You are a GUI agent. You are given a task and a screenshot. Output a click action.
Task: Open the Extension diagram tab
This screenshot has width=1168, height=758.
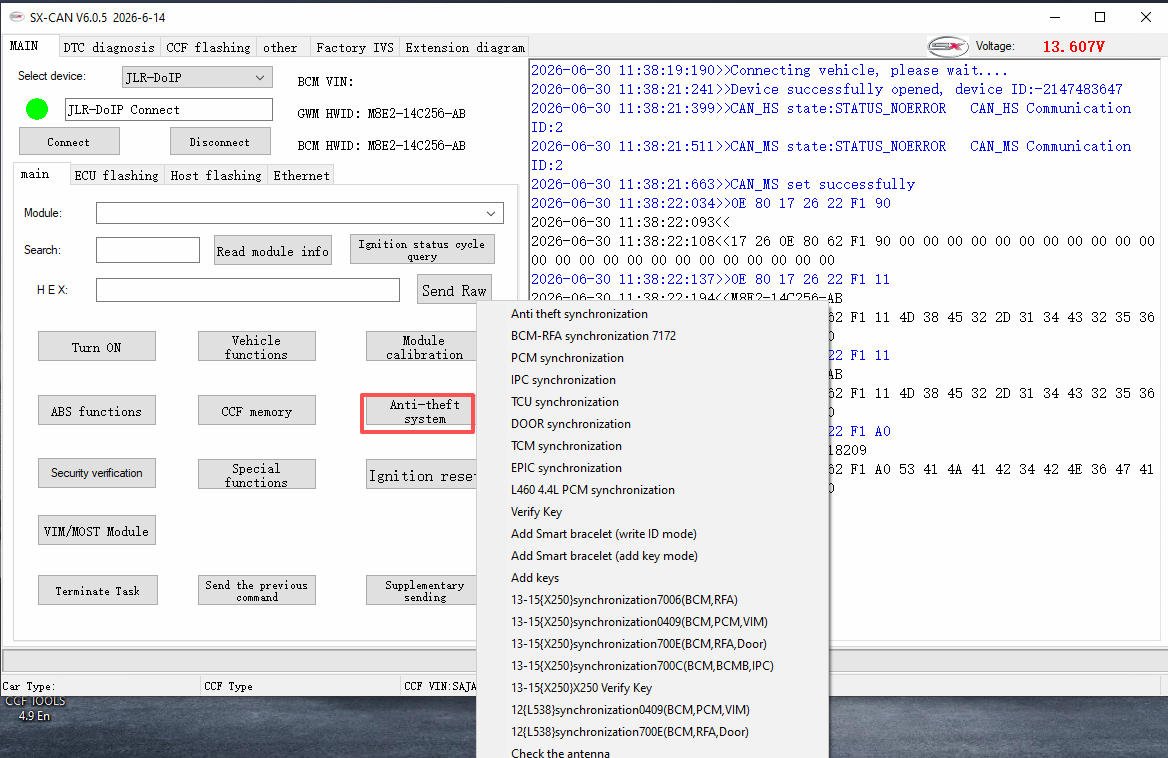click(465, 48)
